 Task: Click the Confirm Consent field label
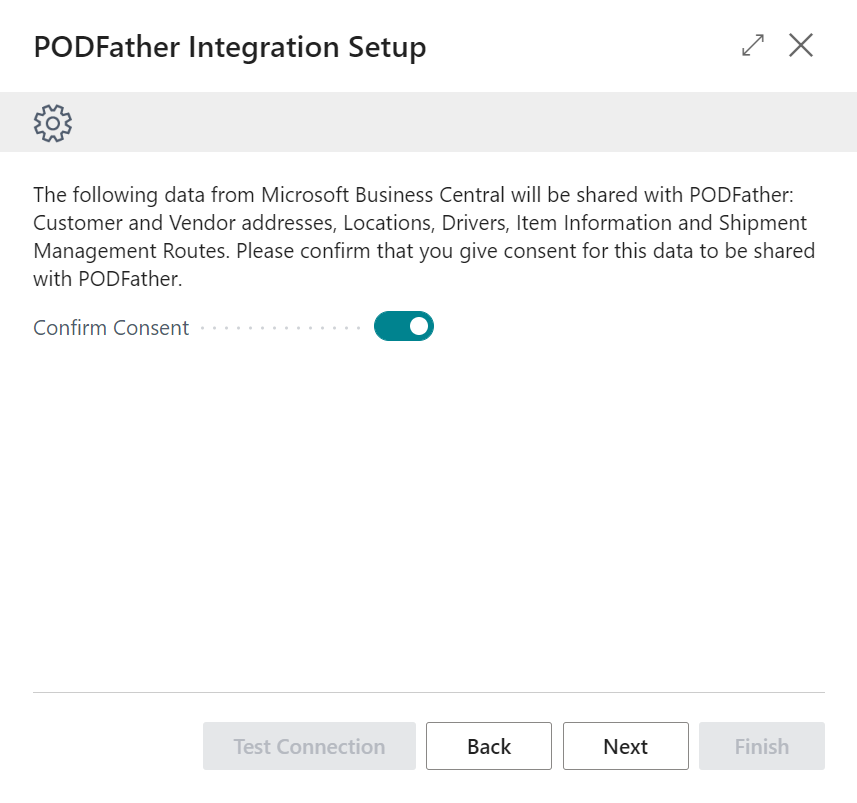(111, 327)
